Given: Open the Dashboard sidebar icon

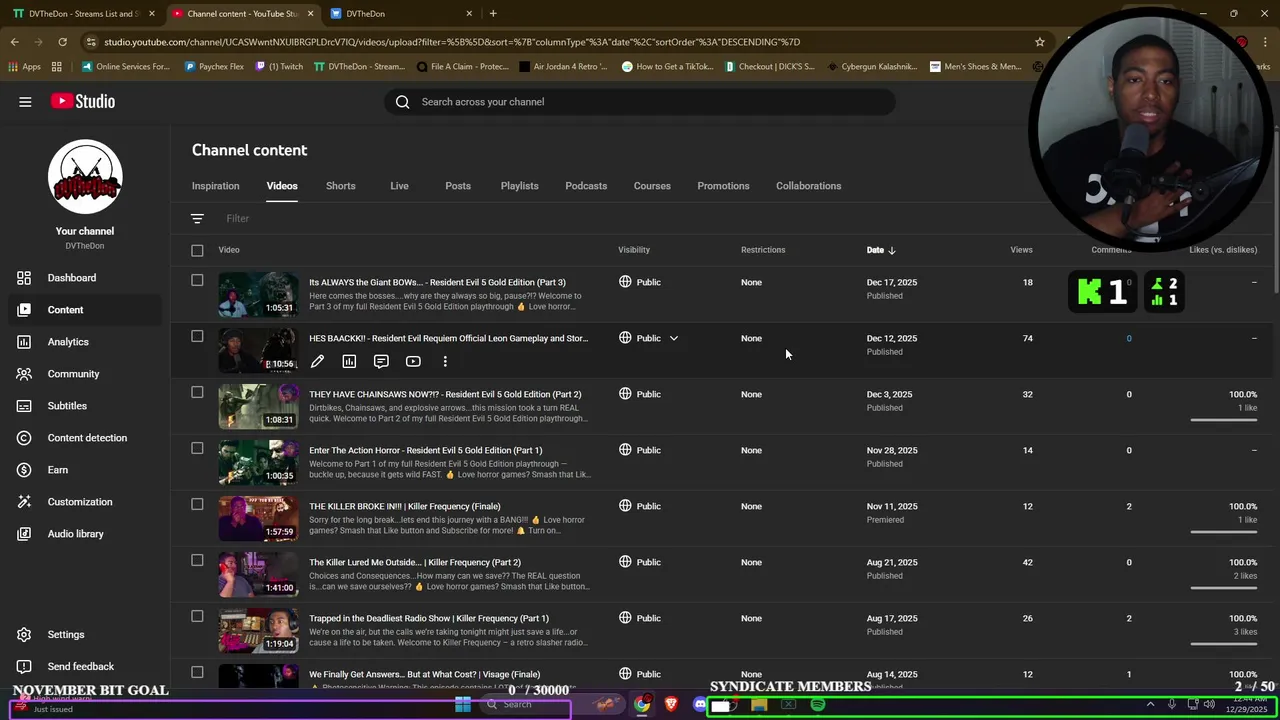Looking at the screenshot, I should pos(24,278).
